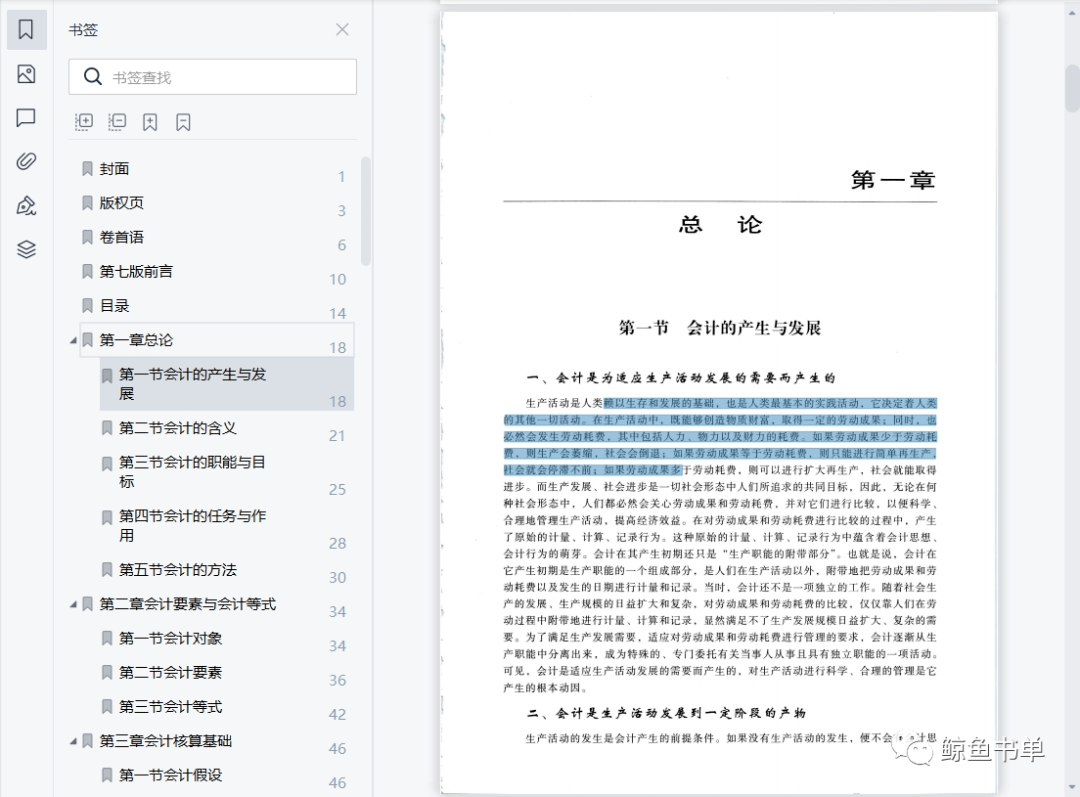Expand all bookmarks using the toolbar icon
This screenshot has height=797, width=1080.
(83, 121)
